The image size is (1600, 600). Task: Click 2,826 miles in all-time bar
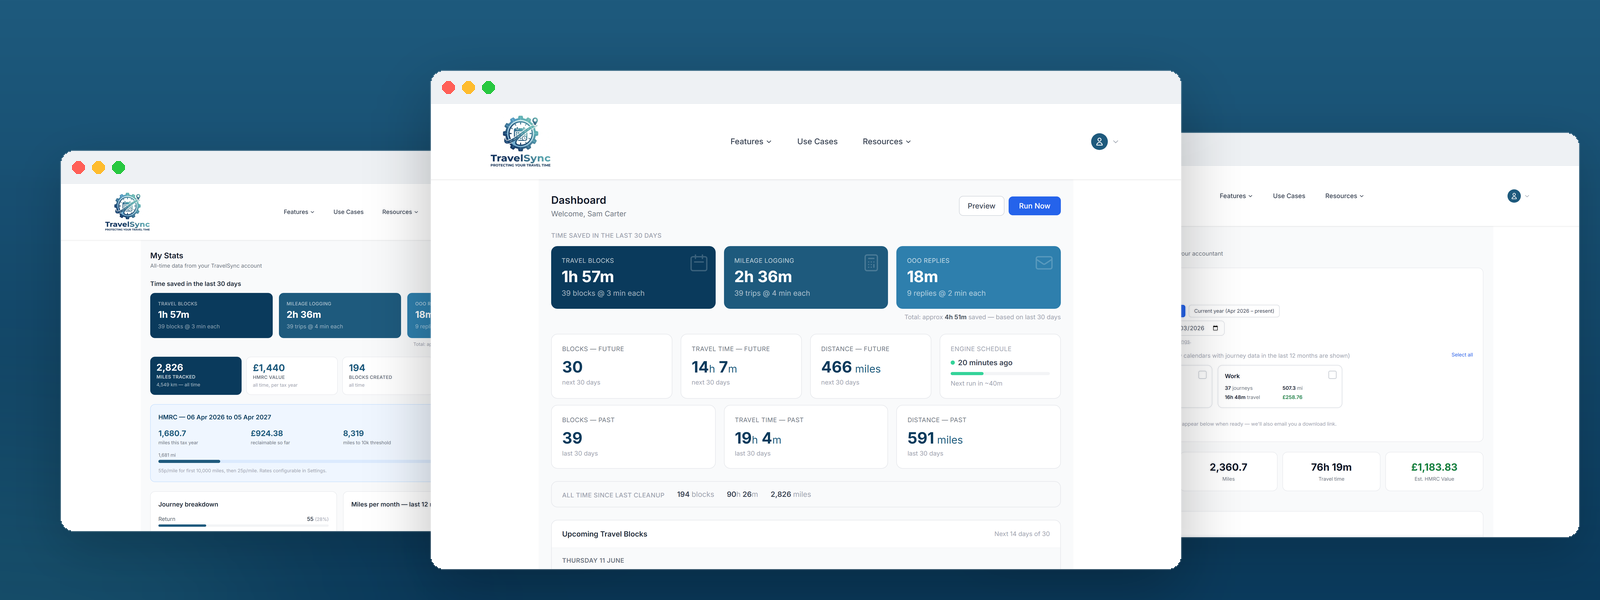tap(791, 495)
